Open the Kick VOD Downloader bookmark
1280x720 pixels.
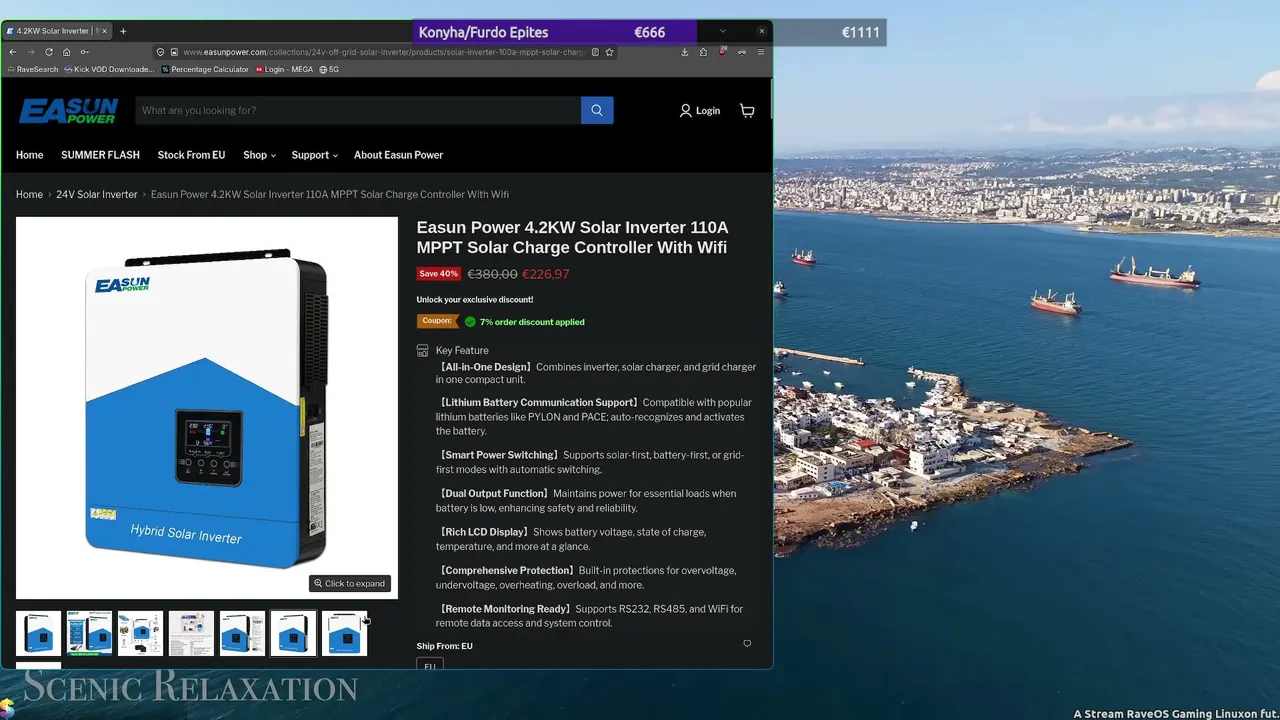tap(109, 70)
